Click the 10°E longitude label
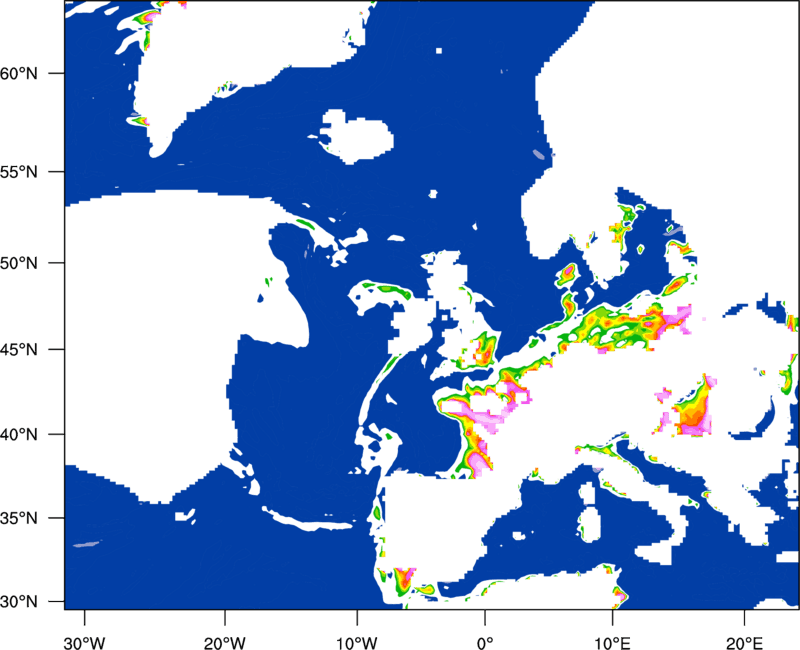800x650 pixels. pos(612,643)
